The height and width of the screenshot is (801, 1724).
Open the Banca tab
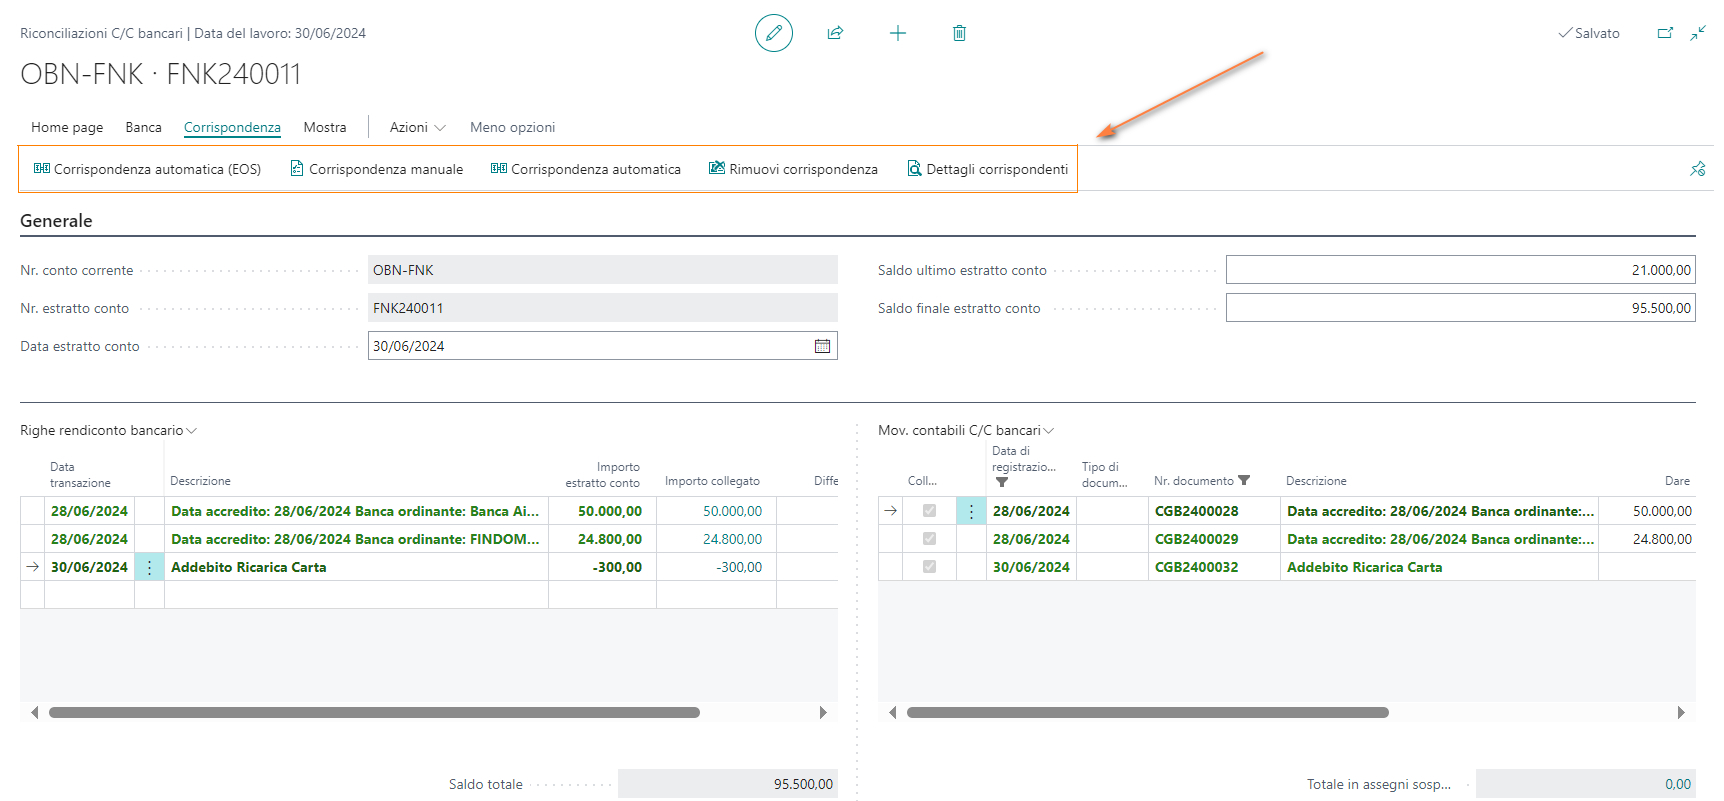tap(143, 127)
